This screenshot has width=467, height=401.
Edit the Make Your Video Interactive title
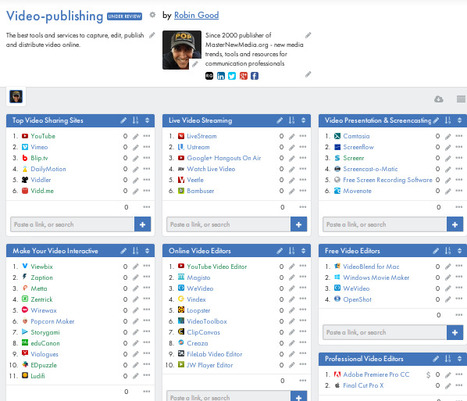point(123,251)
